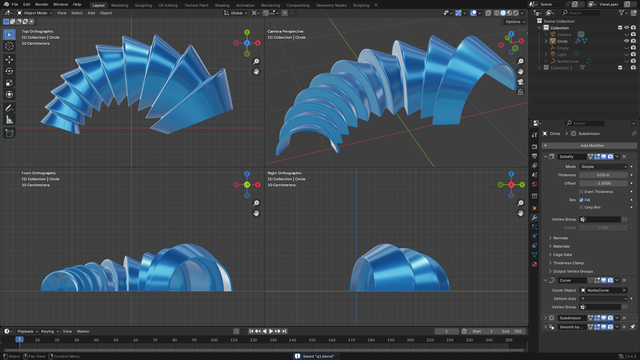The width and height of the screenshot is (640, 360).
Task: Activate the Select Box tool
Action: pos(9,34)
